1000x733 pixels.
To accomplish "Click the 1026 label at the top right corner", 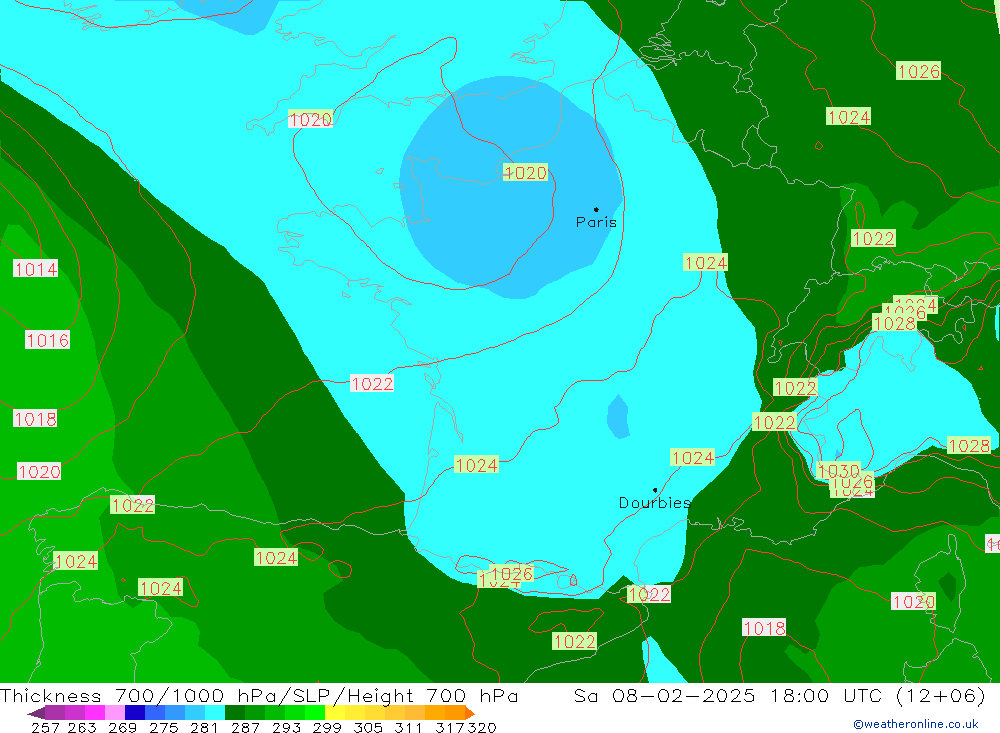I will point(918,71).
